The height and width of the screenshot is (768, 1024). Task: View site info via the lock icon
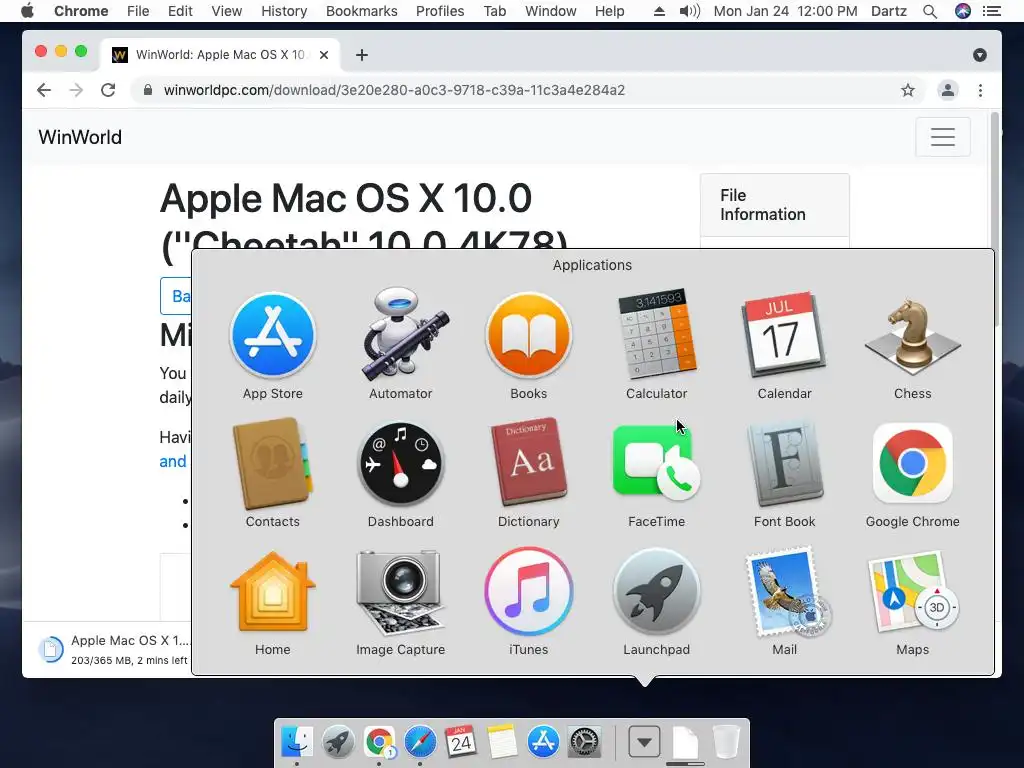[x=148, y=90]
